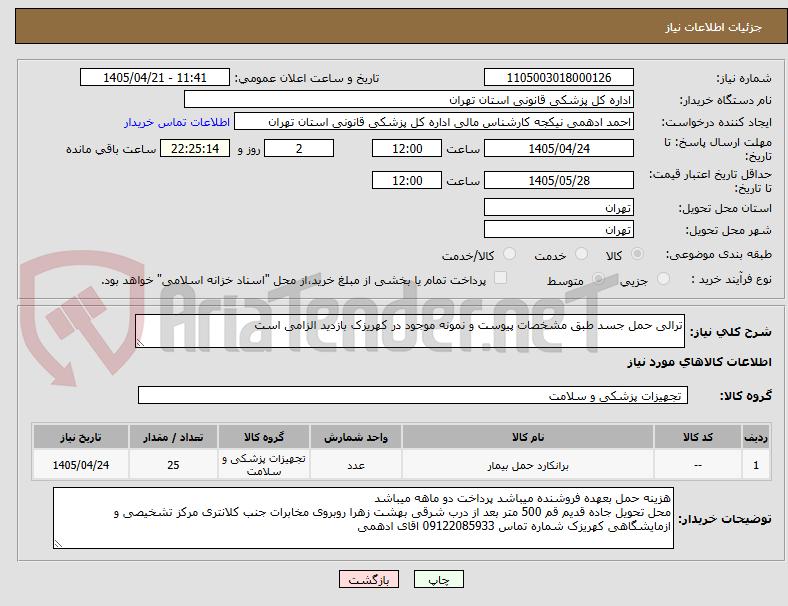Viewport: 788px width, 606px height.
Task: Click the برانکارد حمل بیمار cell
Action: pos(528,465)
